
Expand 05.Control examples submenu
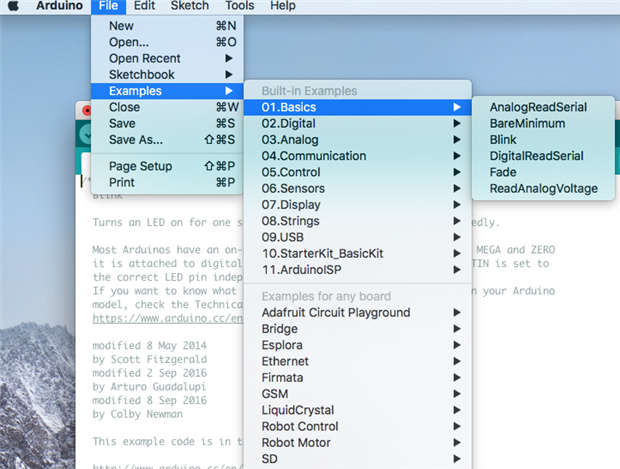(357, 172)
